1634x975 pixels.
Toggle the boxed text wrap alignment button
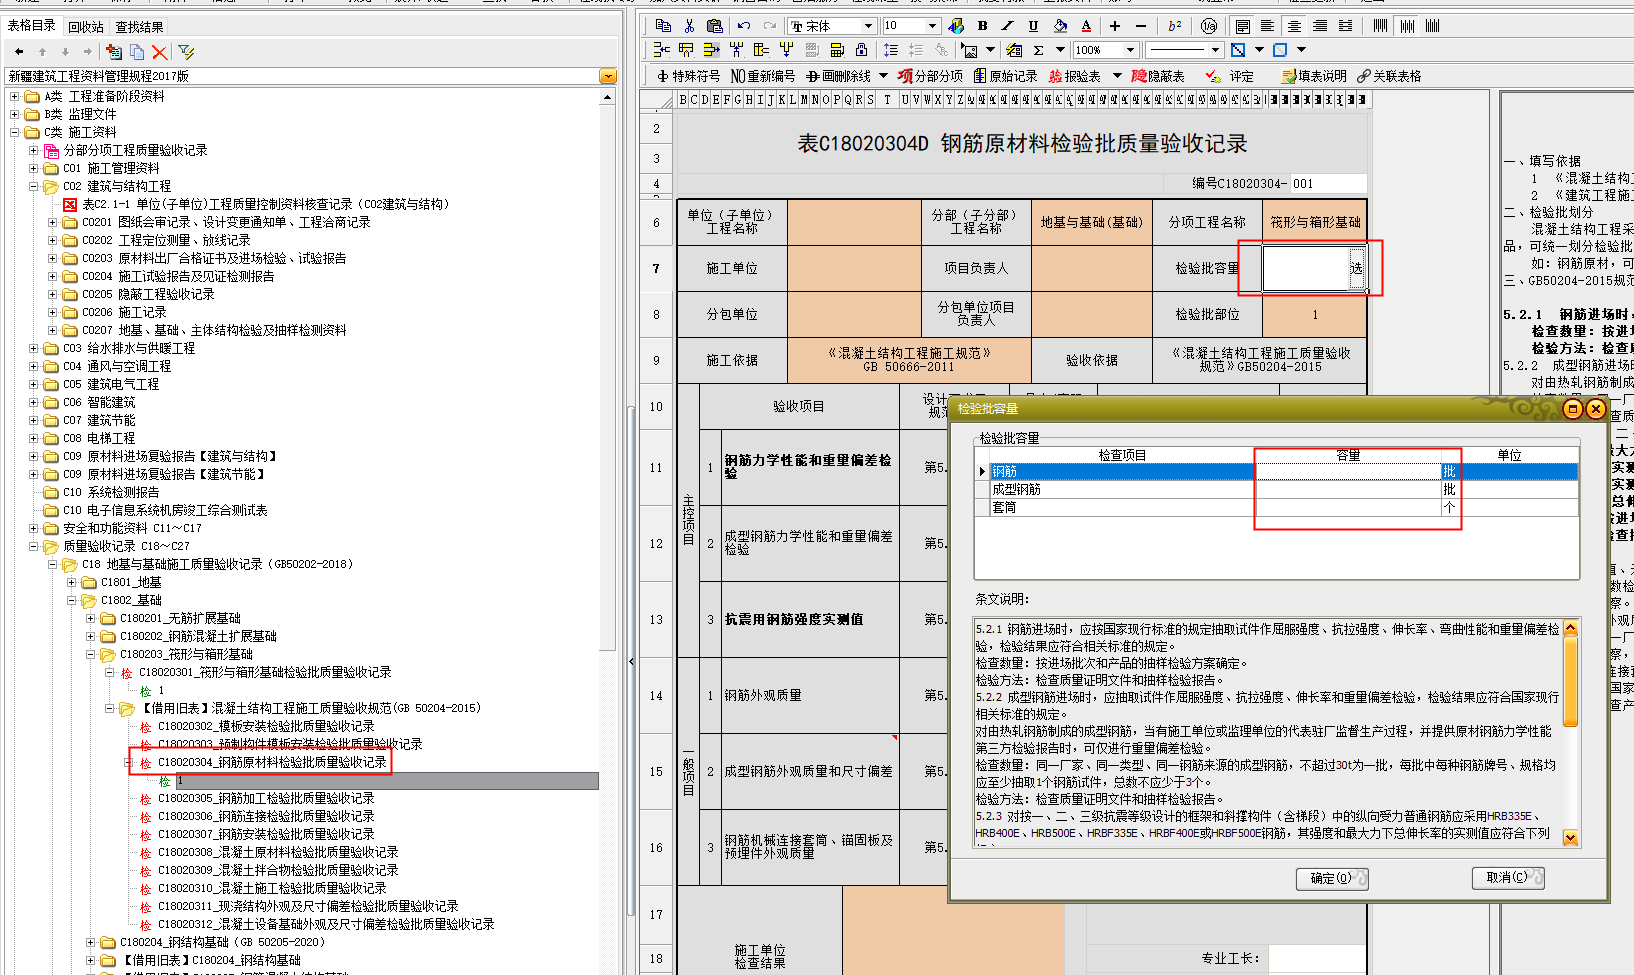tap(1242, 26)
